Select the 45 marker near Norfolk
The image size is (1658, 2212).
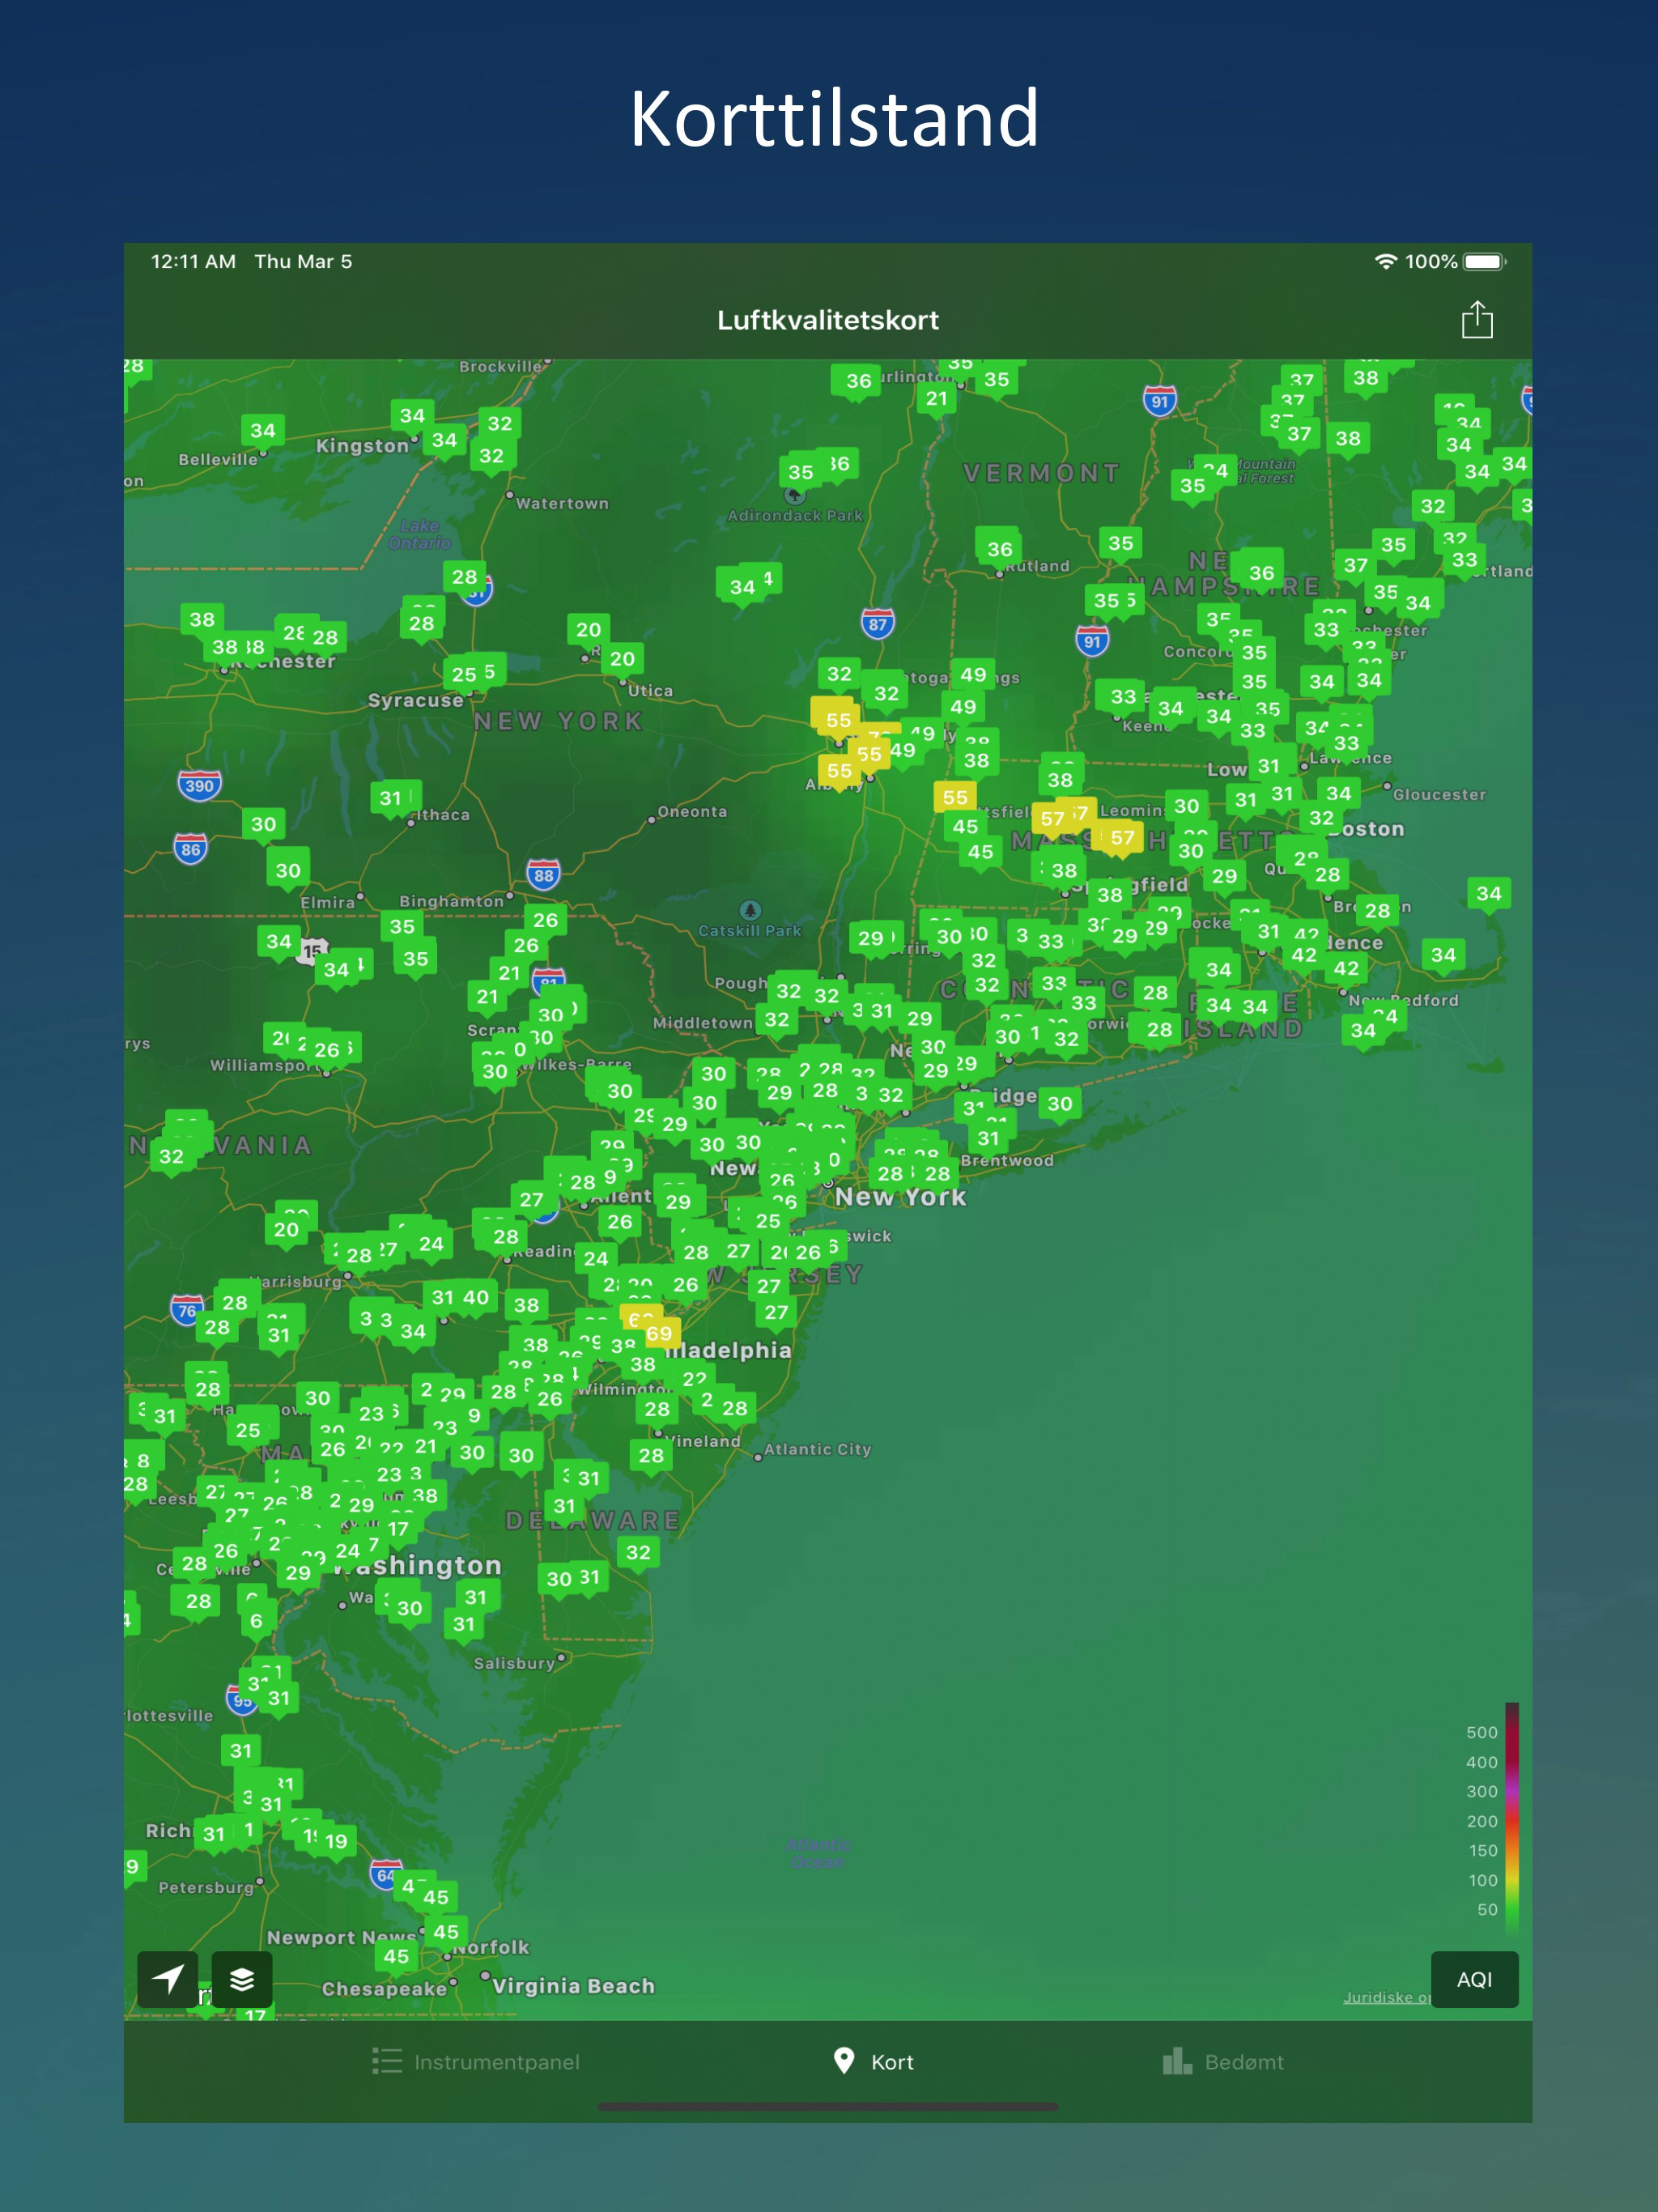pyautogui.click(x=446, y=1932)
